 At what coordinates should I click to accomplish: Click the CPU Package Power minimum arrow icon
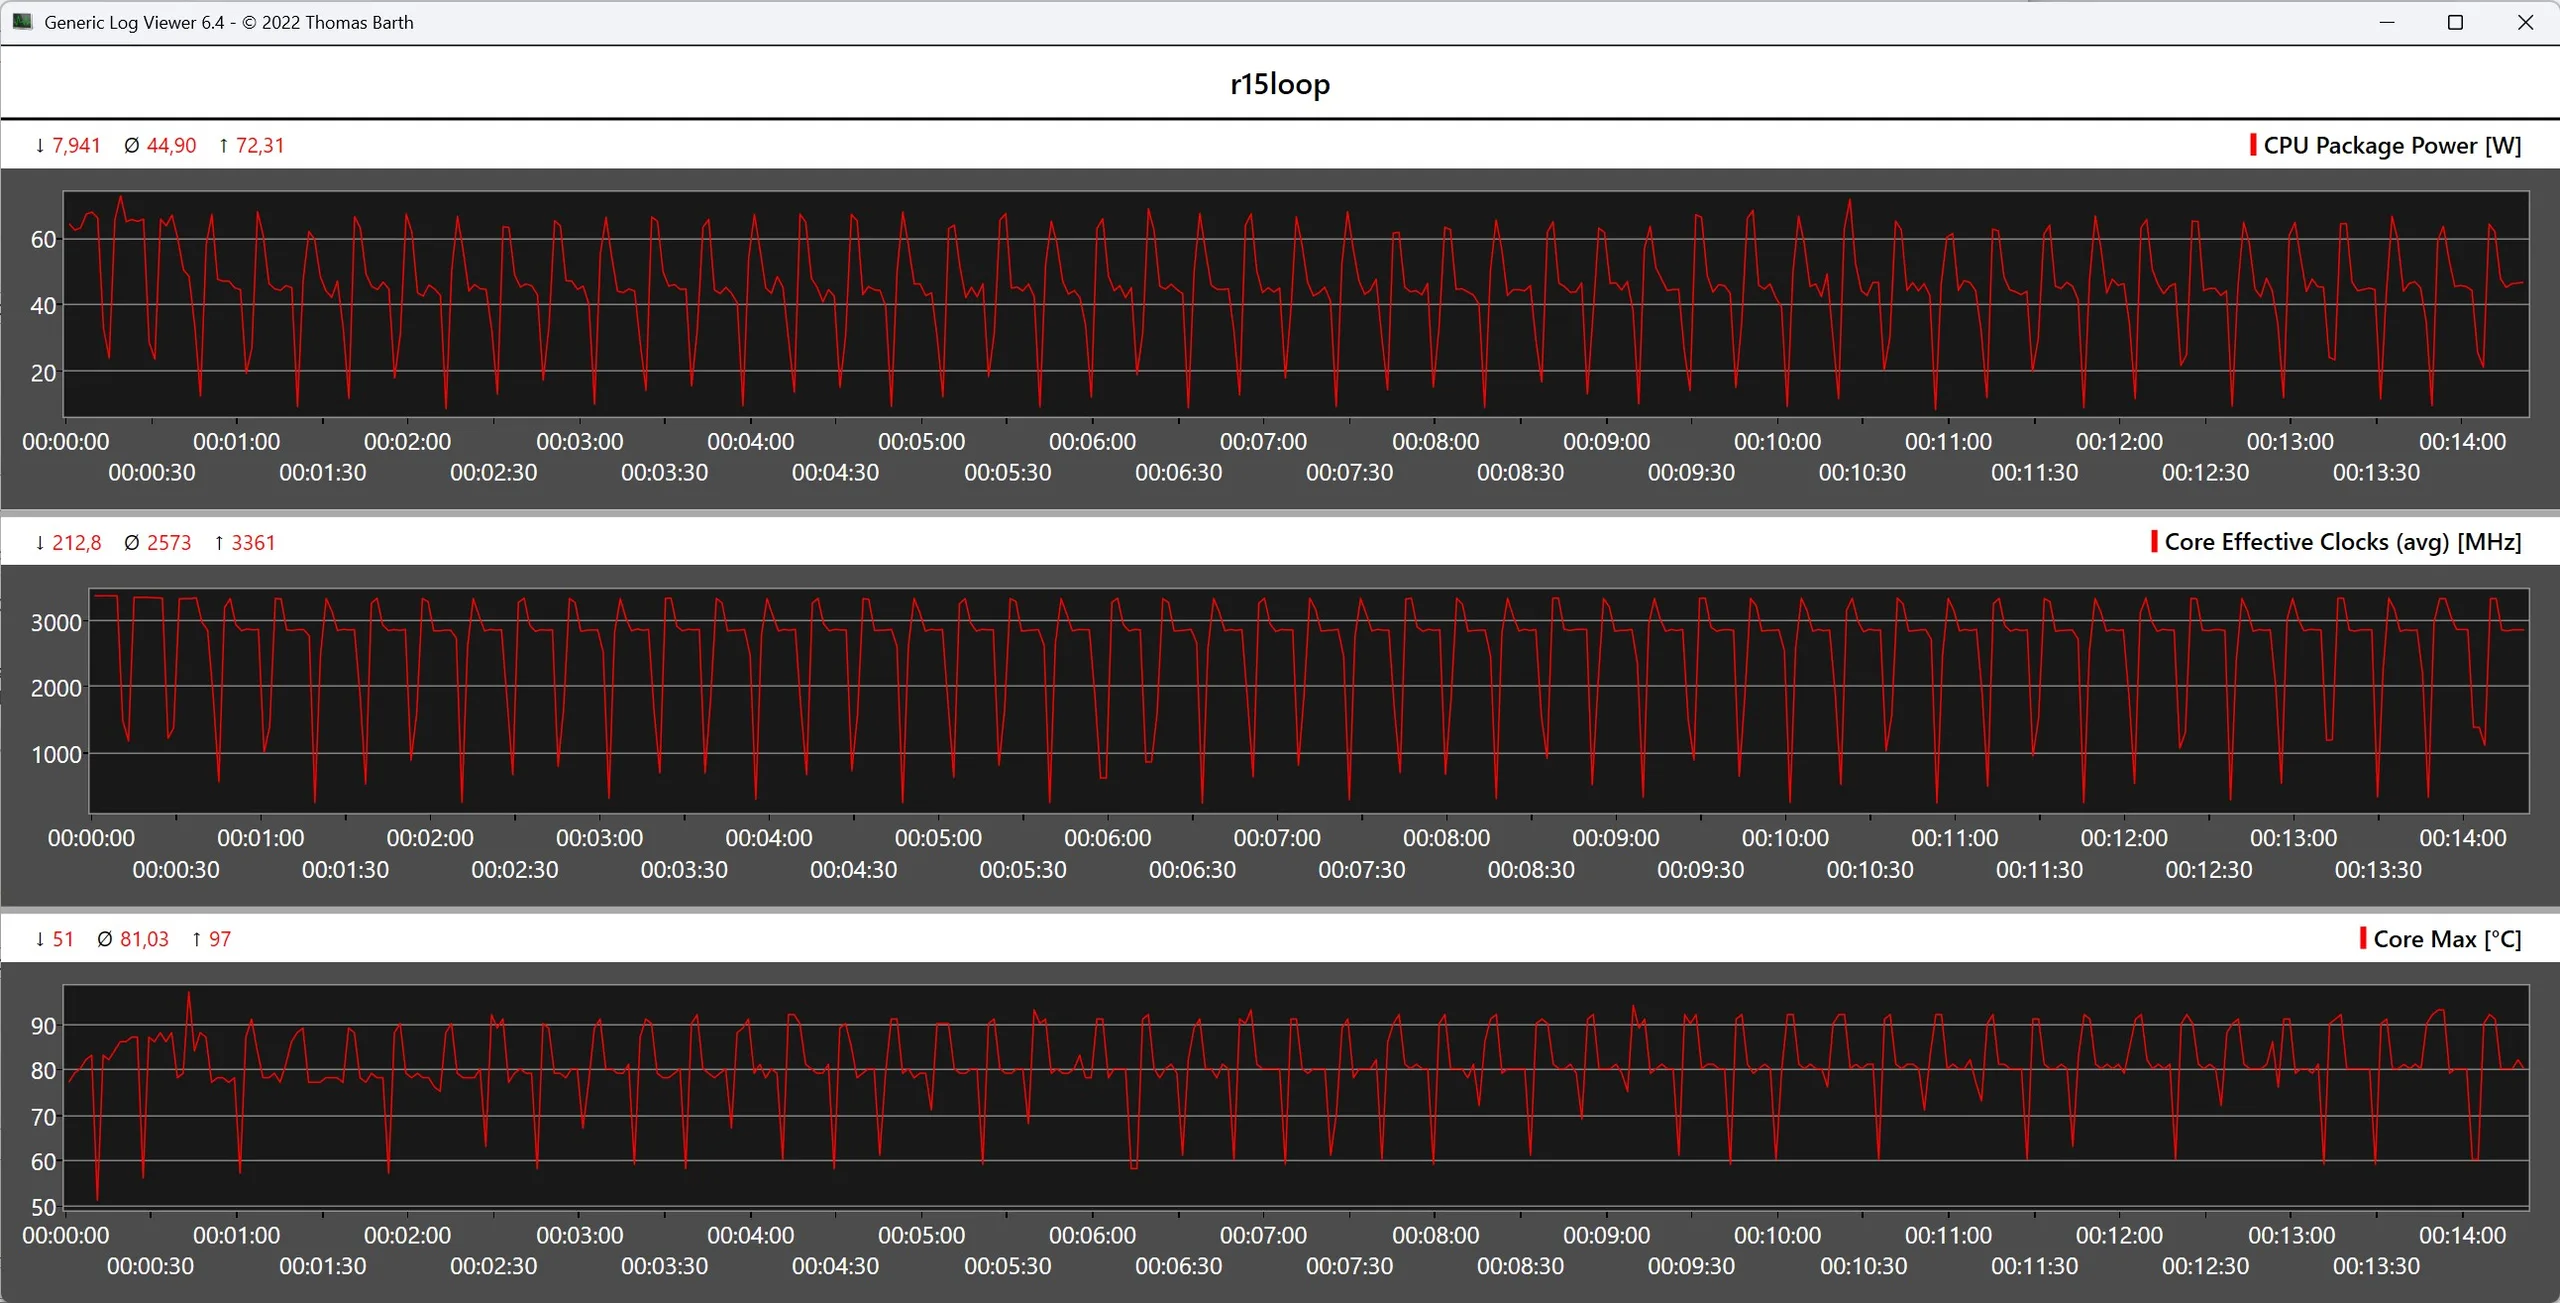click(x=40, y=146)
